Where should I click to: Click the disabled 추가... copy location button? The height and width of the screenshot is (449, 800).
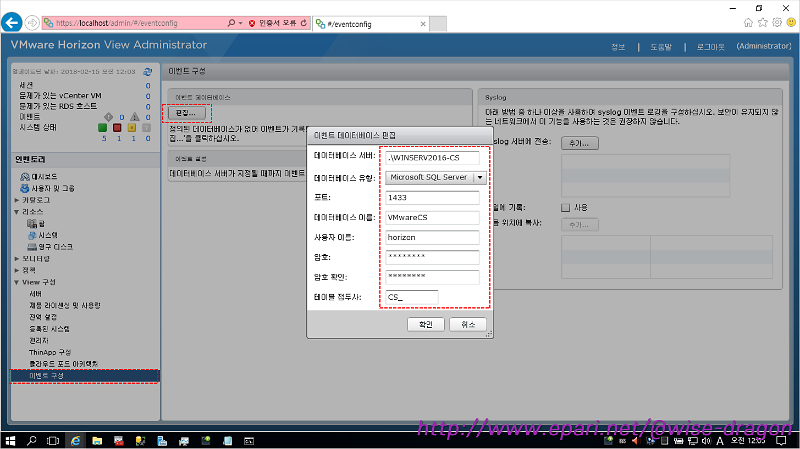[x=580, y=224]
